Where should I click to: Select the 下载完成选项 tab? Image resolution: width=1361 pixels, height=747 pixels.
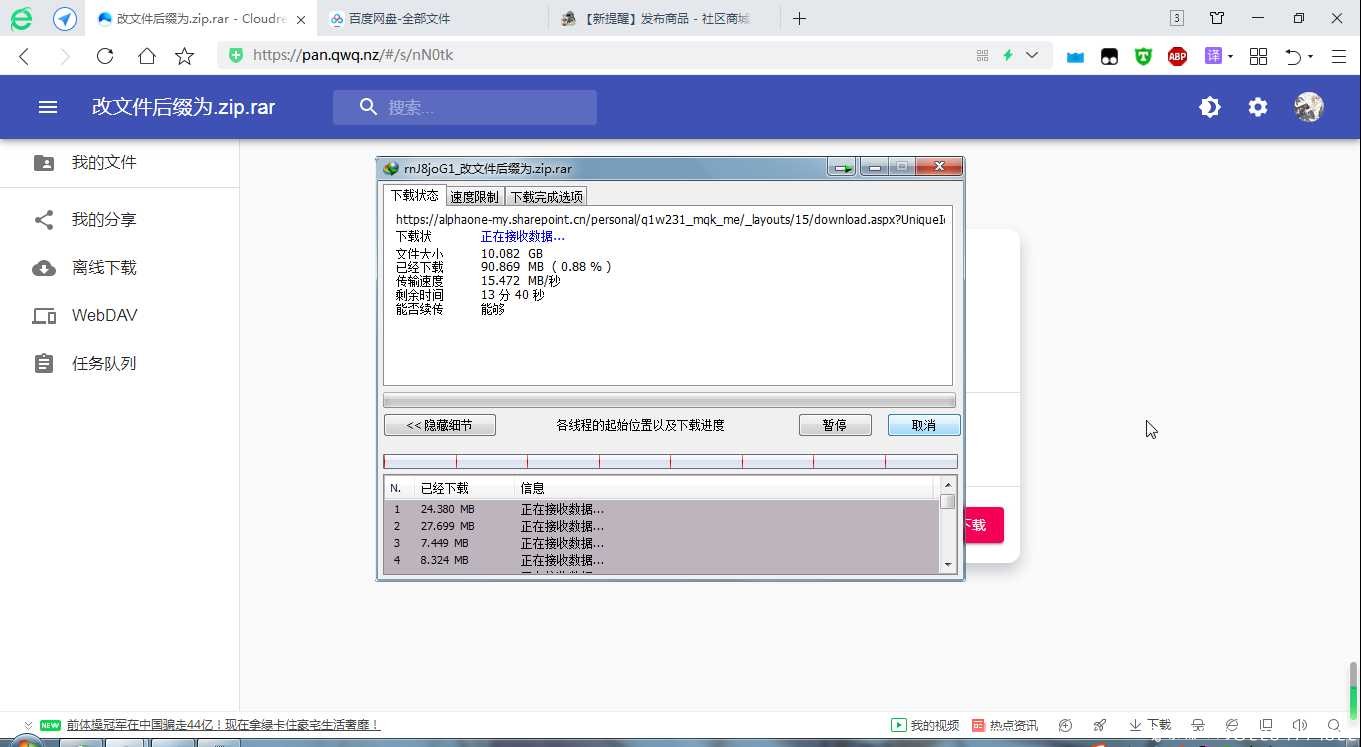pos(546,197)
